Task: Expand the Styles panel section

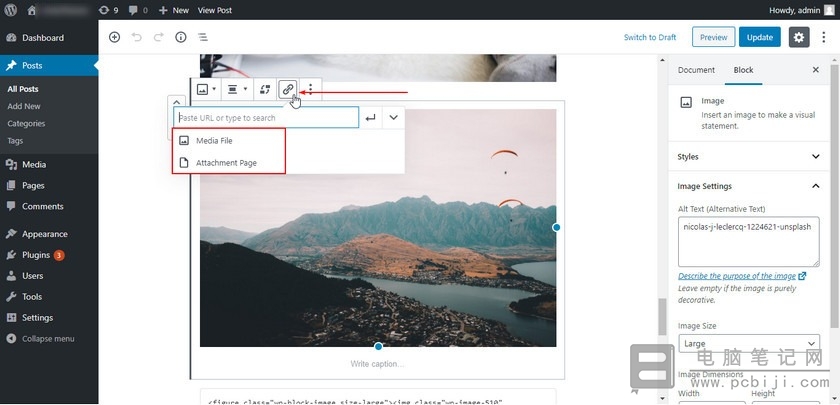Action: pyautogui.click(x=748, y=156)
